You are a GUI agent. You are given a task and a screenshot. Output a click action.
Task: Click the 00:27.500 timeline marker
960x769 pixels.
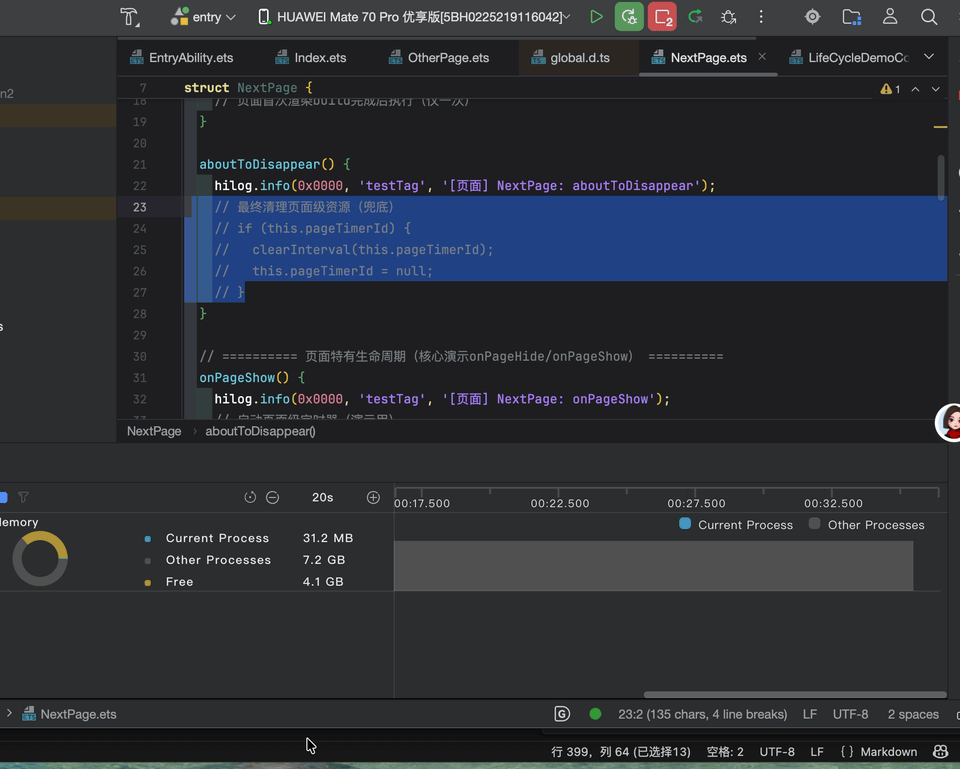696,503
